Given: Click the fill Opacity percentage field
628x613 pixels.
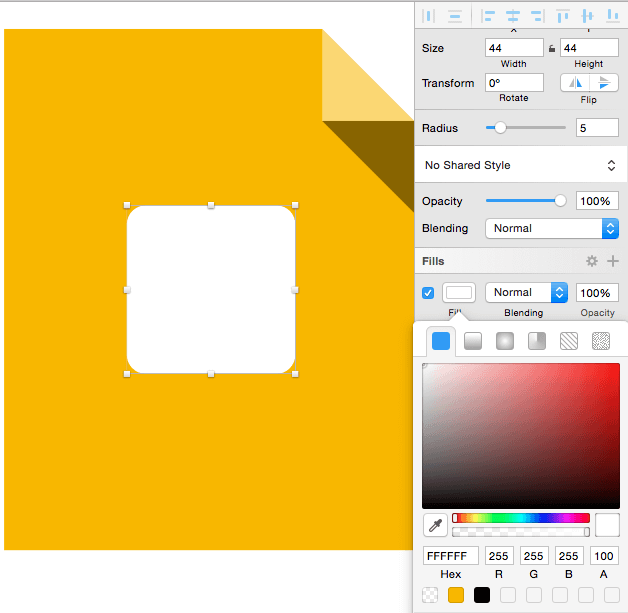Looking at the screenshot, I should click(x=597, y=293).
